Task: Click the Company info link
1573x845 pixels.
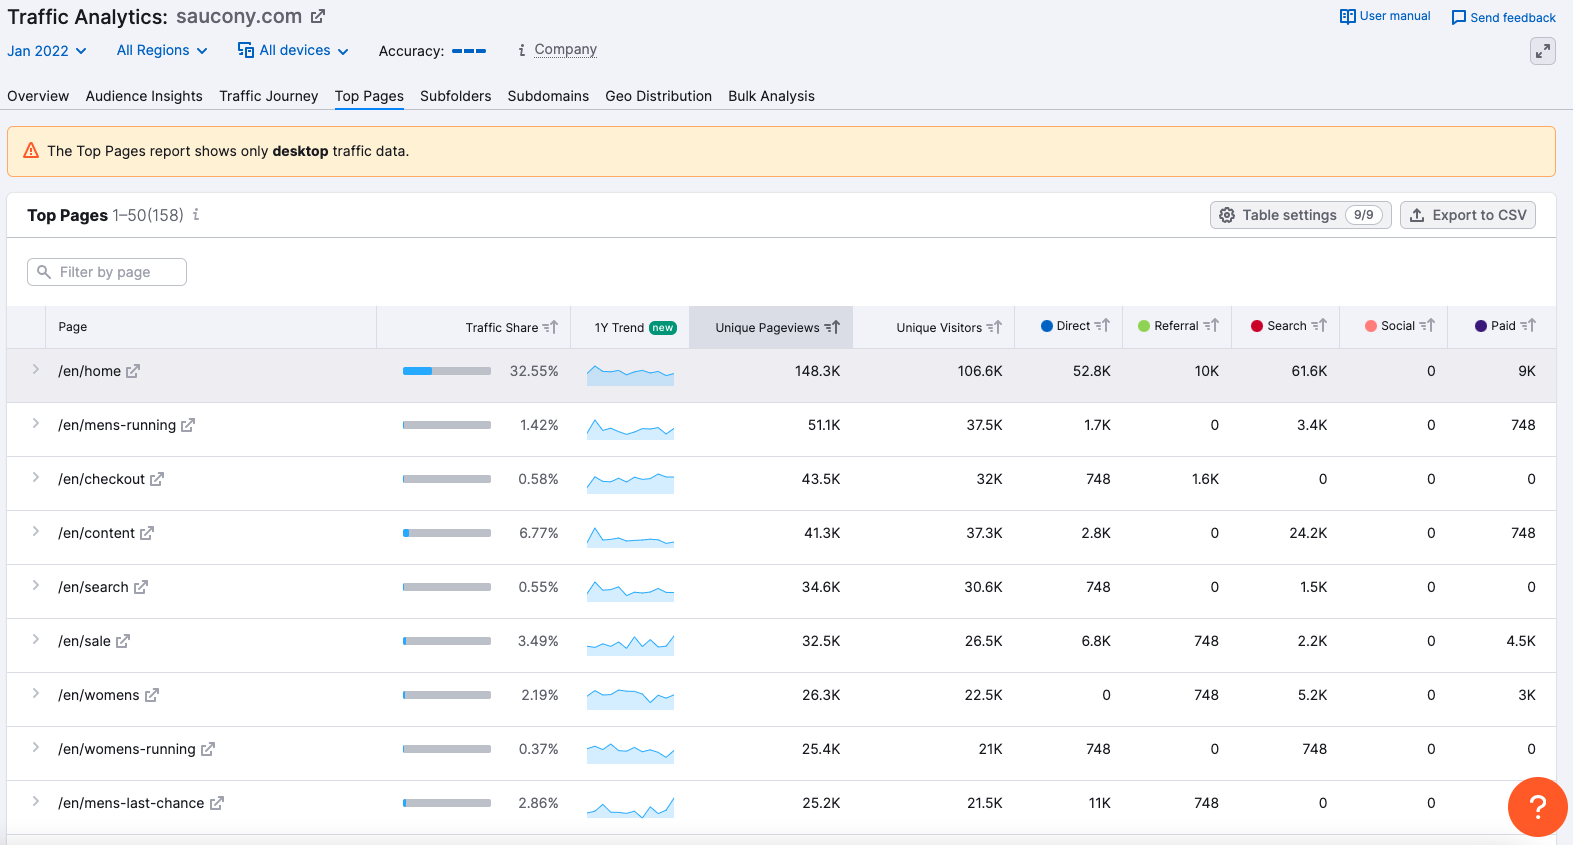Action: pyautogui.click(x=565, y=50)
